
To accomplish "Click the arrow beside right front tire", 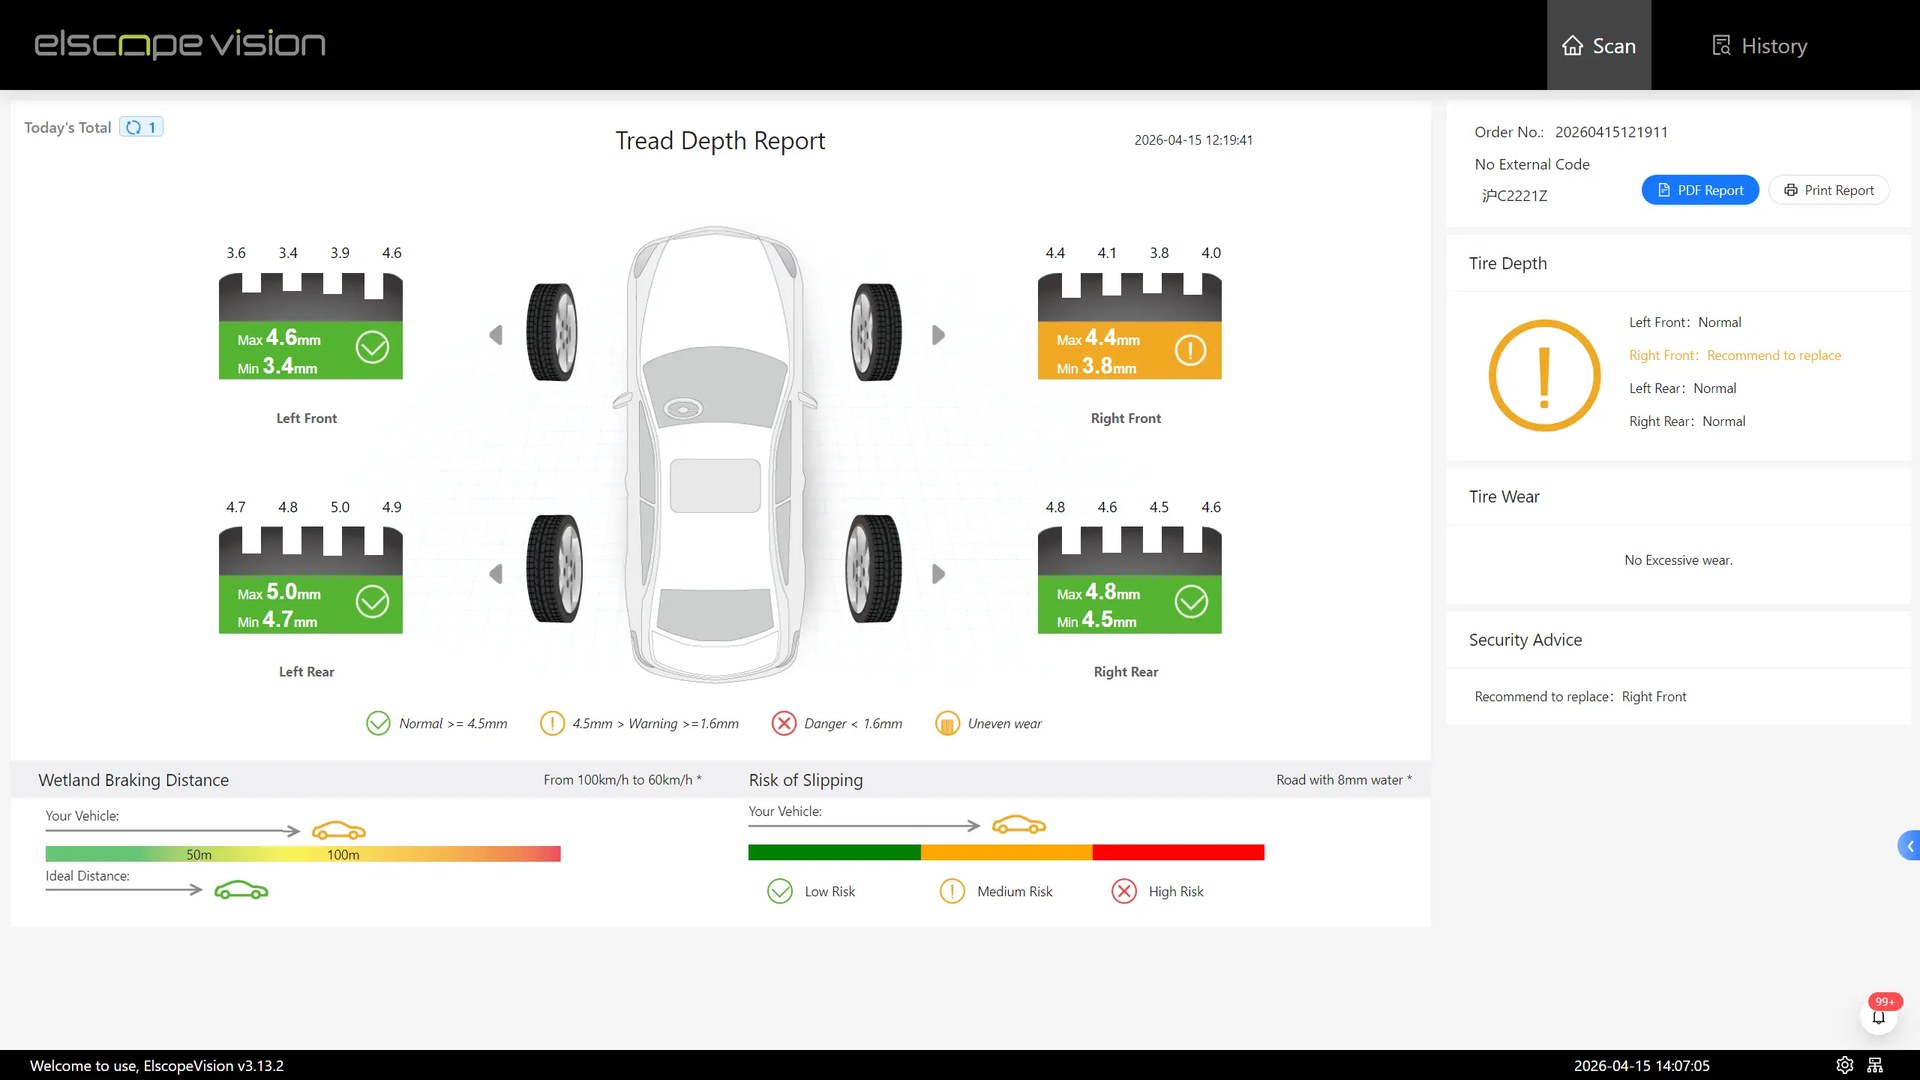I will 938,335.
